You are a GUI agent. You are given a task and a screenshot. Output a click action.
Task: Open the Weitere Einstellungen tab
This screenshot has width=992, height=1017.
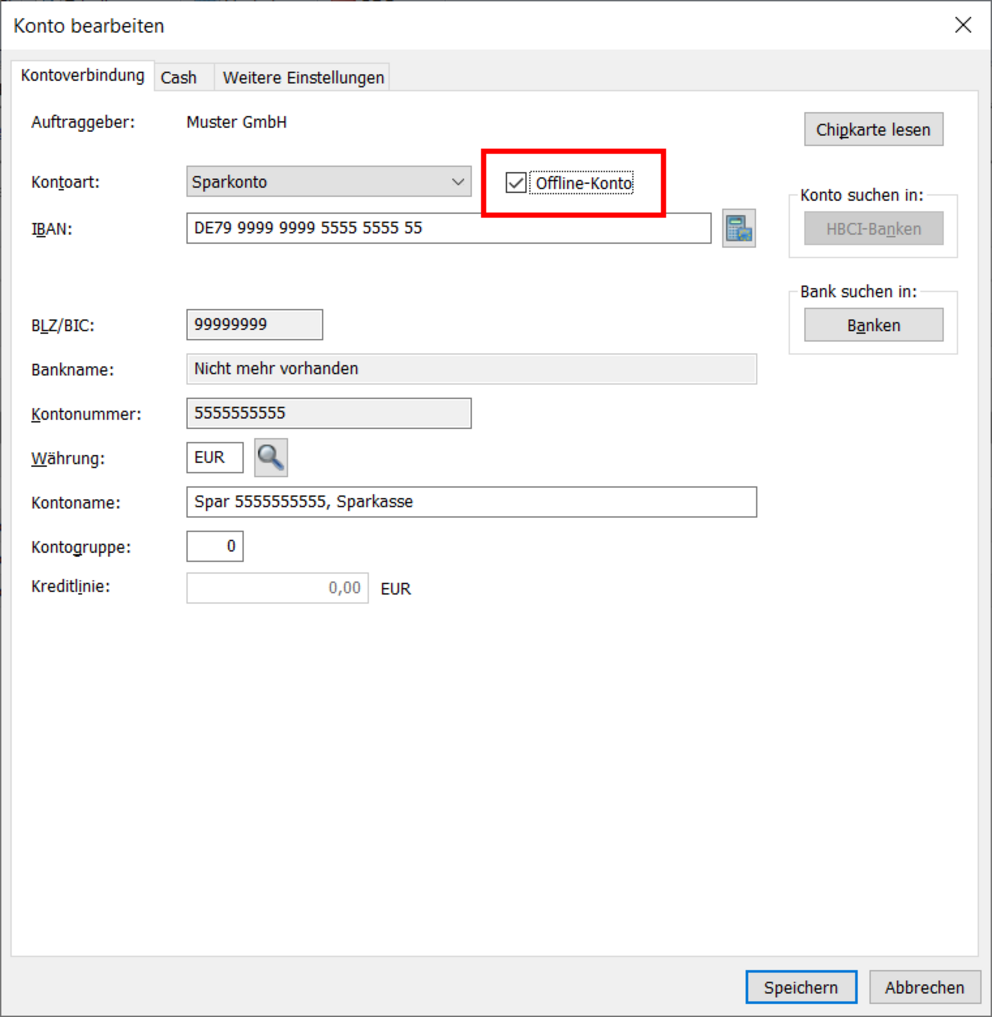(303, 77)
